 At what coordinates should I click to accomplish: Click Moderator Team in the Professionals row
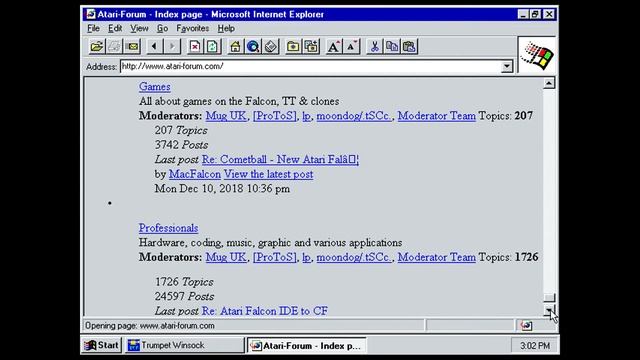437,258
